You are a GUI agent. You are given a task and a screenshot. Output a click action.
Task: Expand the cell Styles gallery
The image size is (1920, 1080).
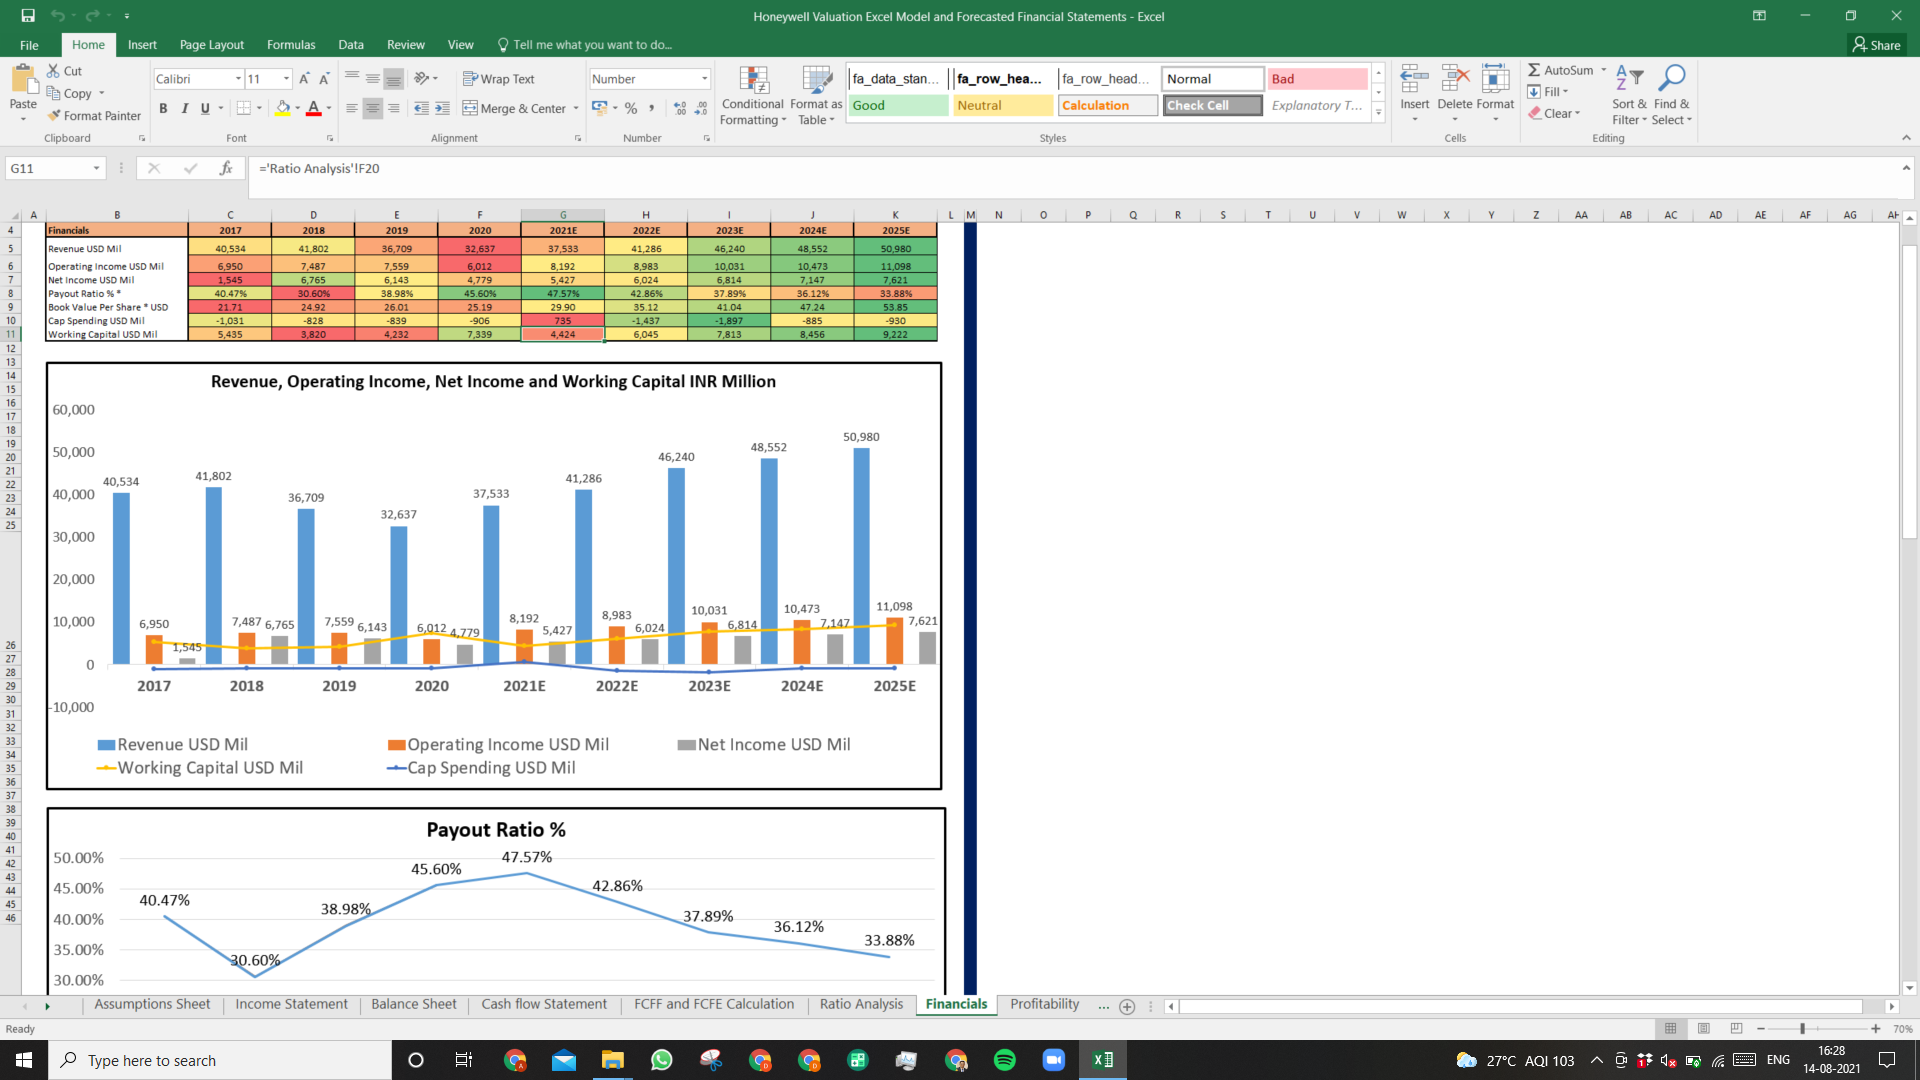(x=1378, y=112)
